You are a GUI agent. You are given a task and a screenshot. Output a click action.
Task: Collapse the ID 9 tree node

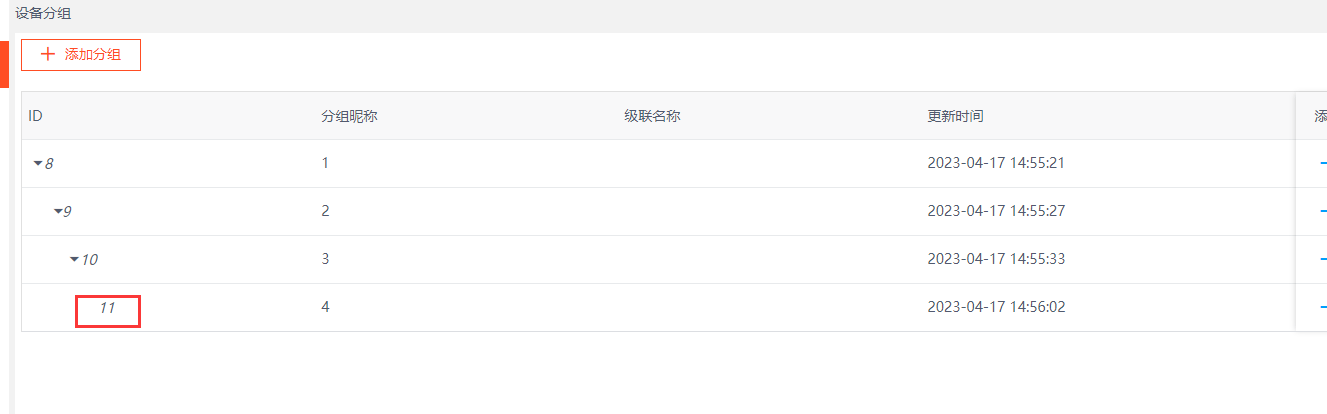click(x=58, y=211)
